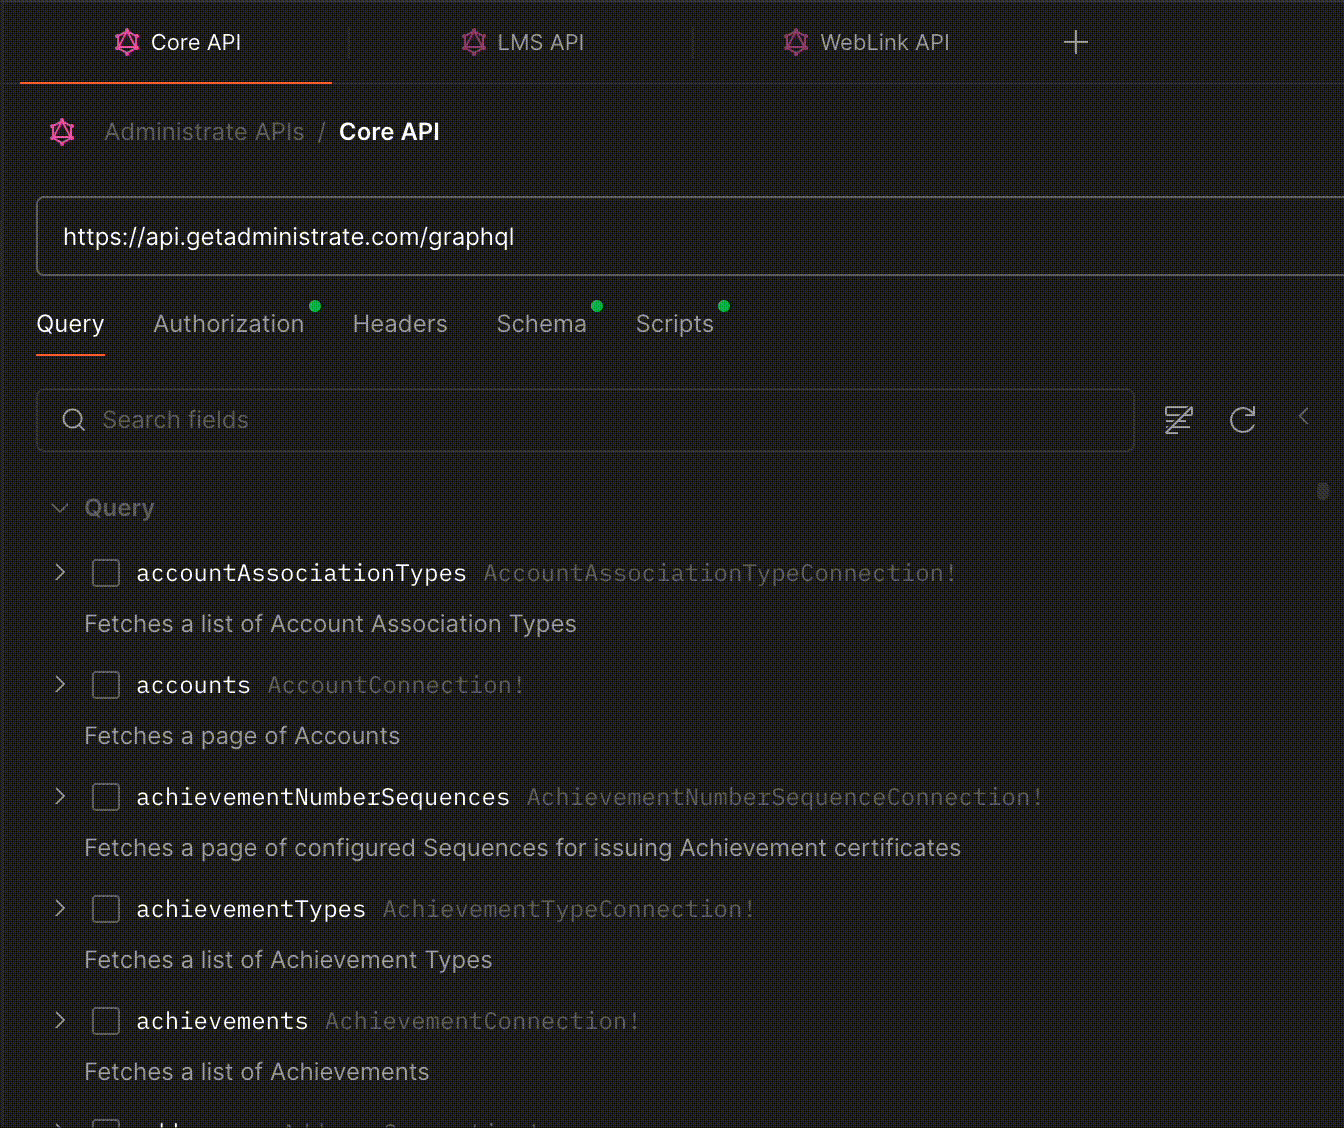Click the accounts field name
This screenshot has width=1344, height=1128.
pyautogui.click(x=193, y=685)
